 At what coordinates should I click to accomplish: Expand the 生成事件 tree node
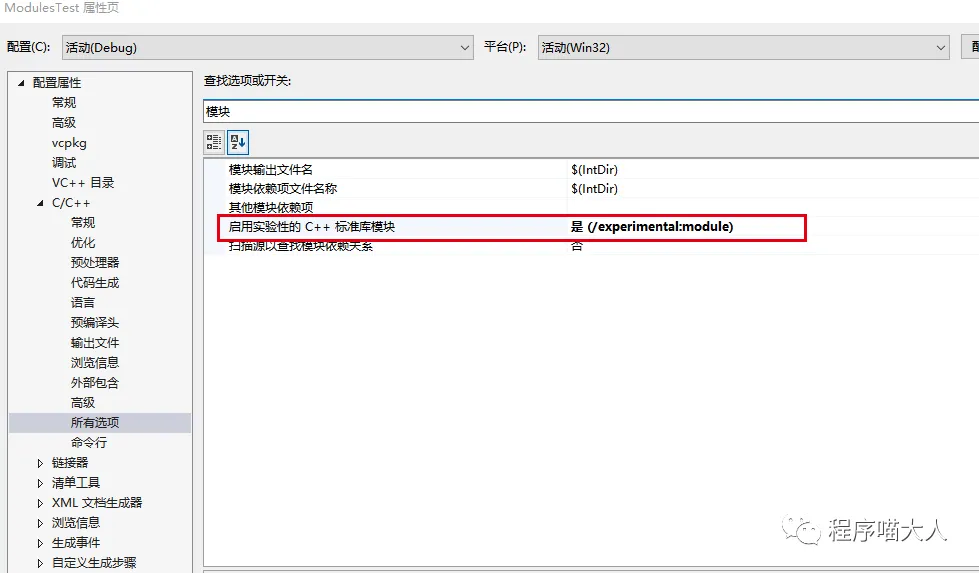tap(40, 543)
